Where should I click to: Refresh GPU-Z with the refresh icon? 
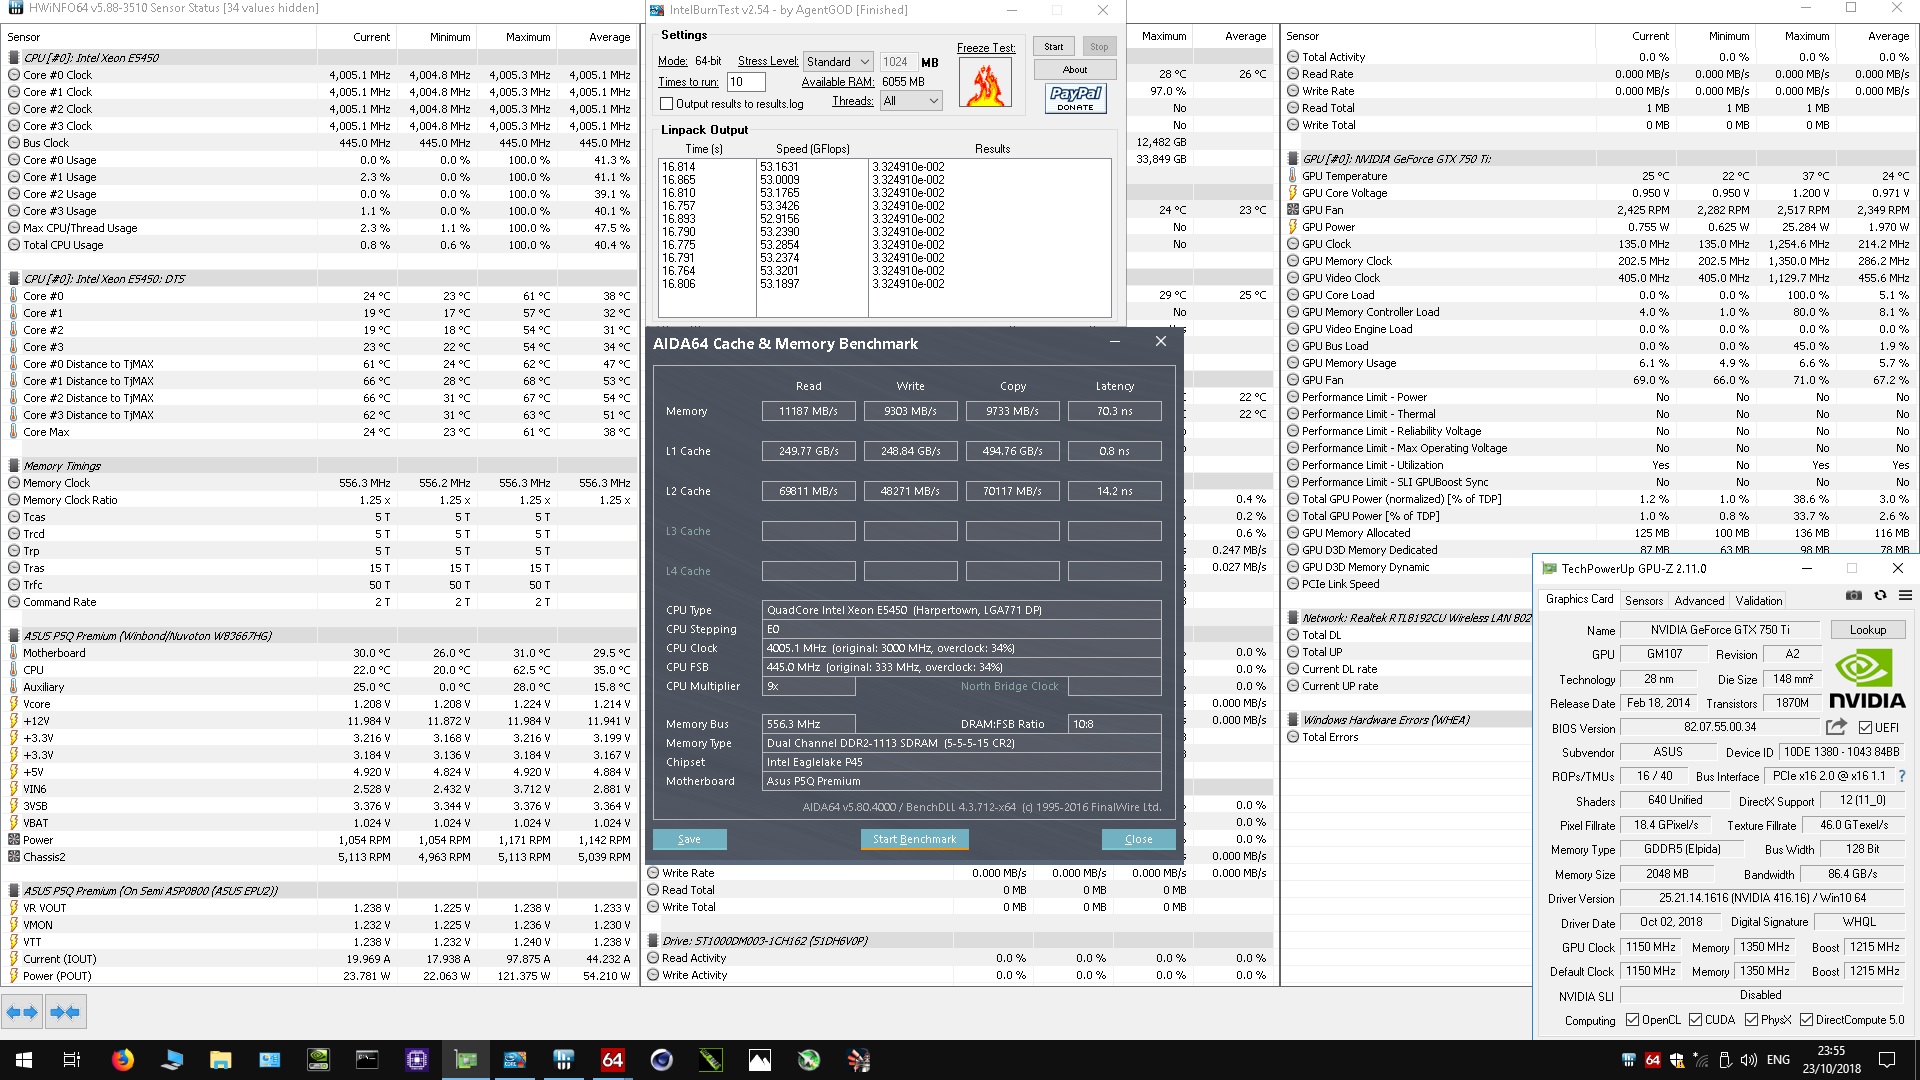pyautogui.click(x=1880, y=596)
